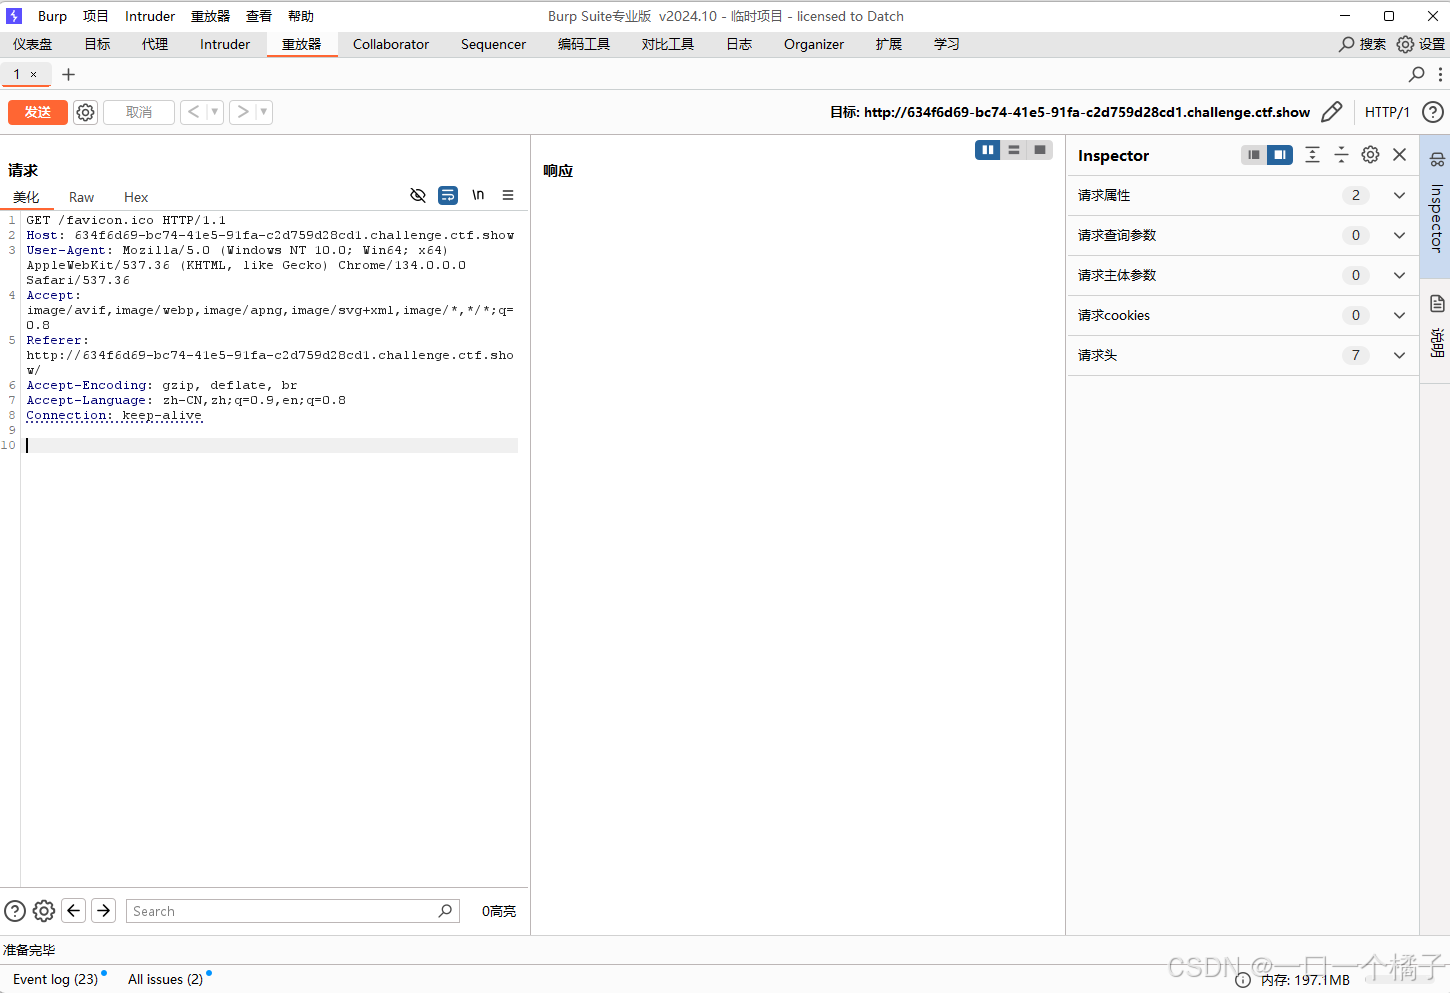Open notes sidebar document icon
1450x993 pixels.
point(1437,304)
